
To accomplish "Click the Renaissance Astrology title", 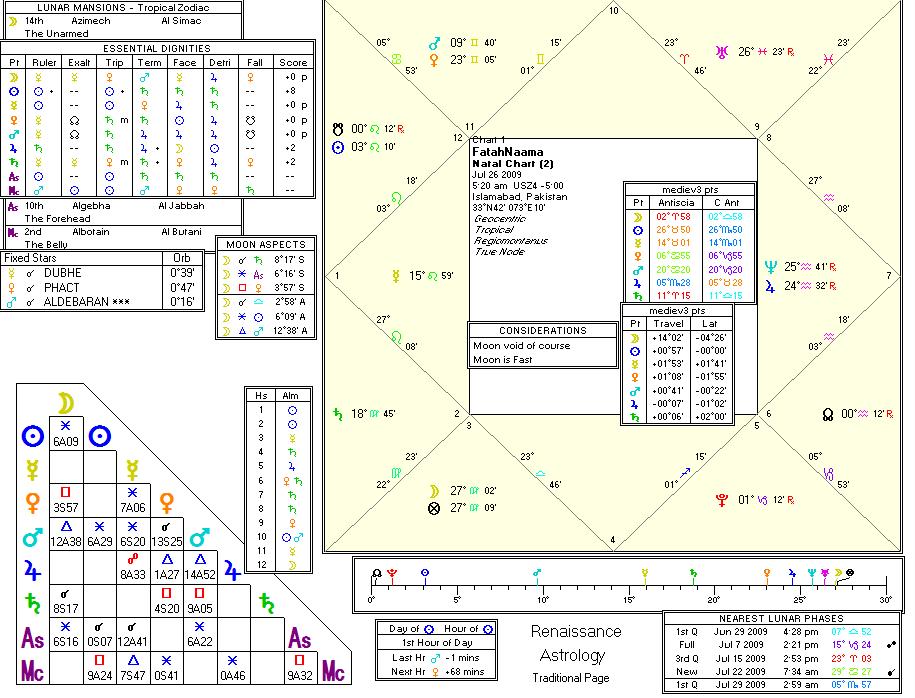I will tap(575, 643).
